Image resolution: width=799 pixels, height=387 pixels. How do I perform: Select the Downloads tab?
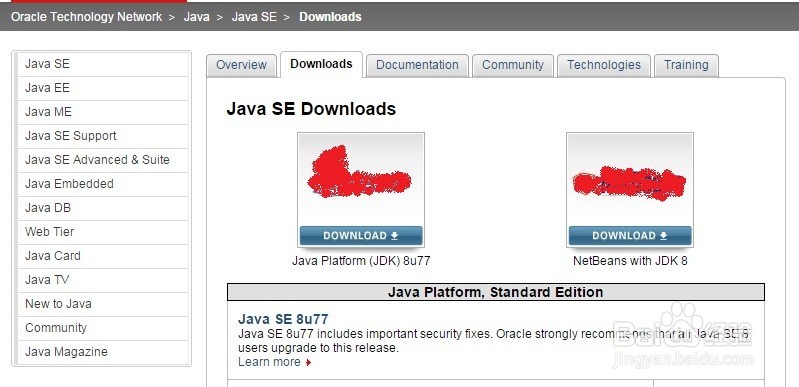coord(322,64)
